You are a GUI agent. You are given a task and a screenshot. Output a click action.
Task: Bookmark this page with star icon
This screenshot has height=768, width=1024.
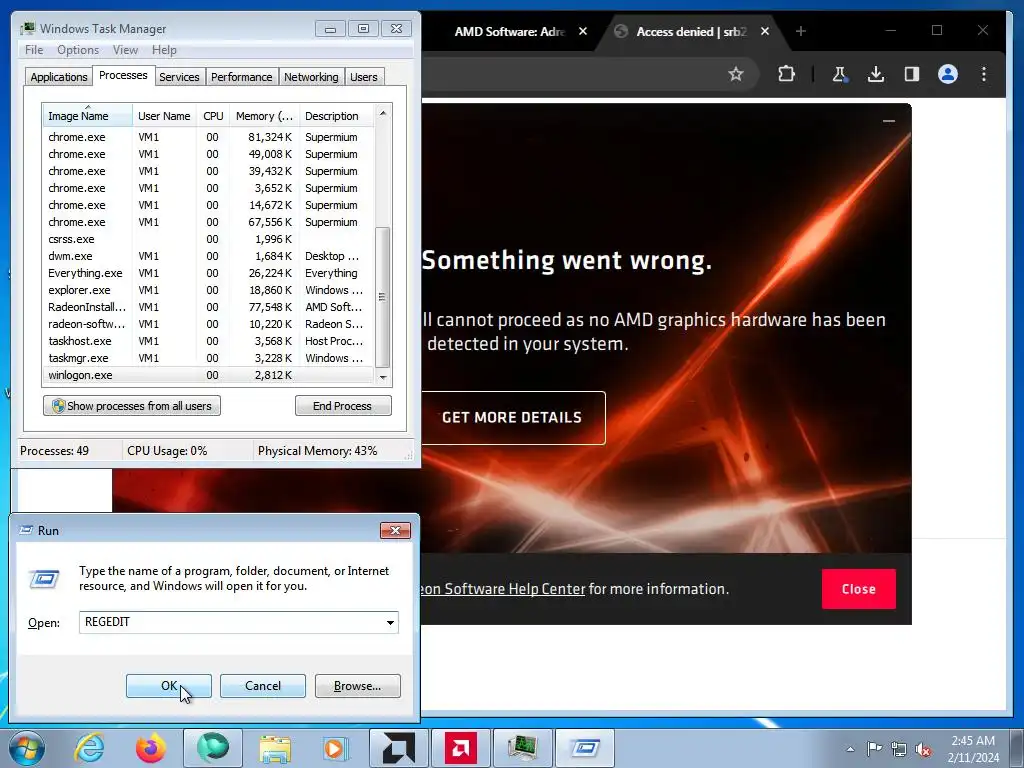pyautogui.click(x=736, y=74)
